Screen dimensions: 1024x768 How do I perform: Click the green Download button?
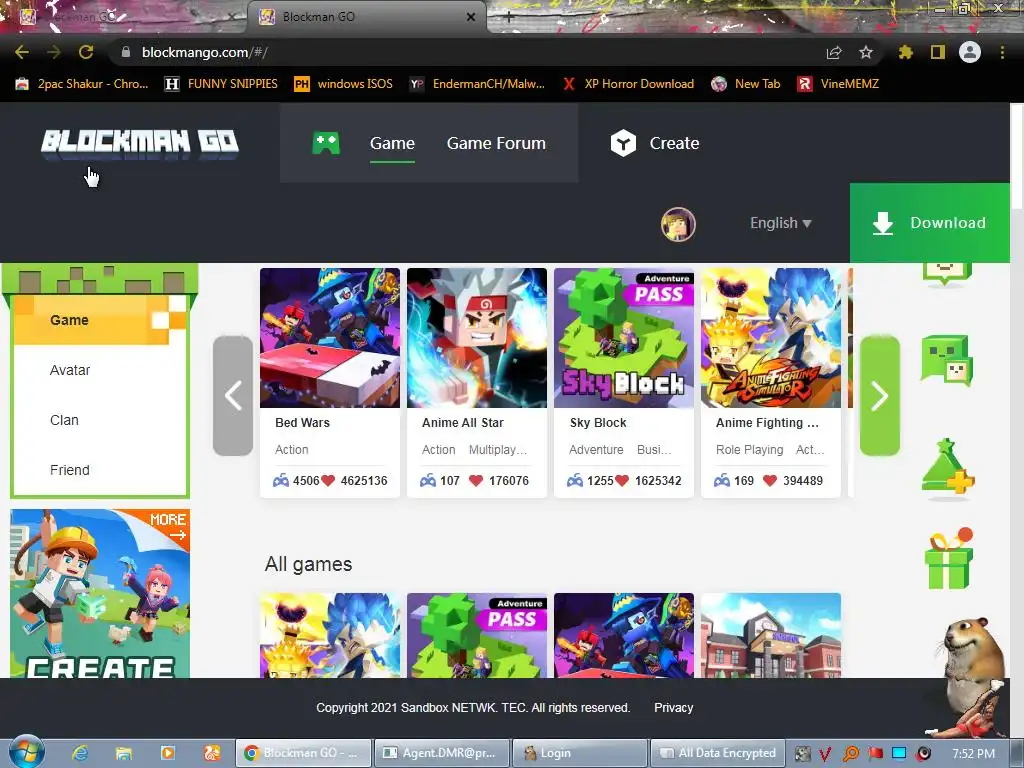pyautogui.click(x=929, y=223)
